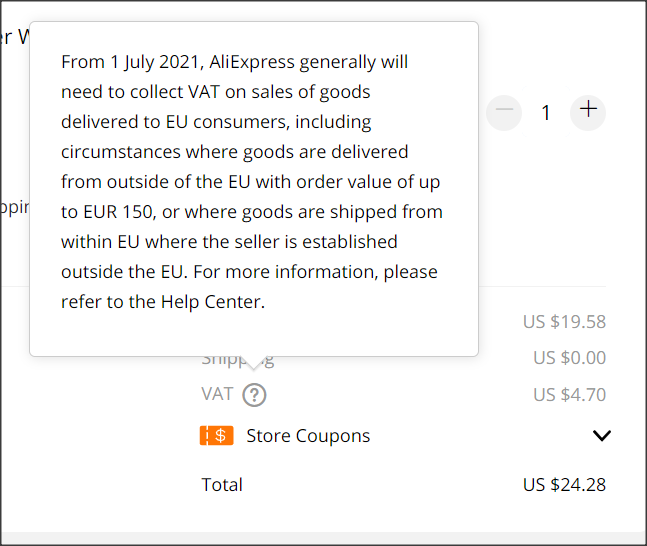Click the Total amount US $24.28
Viewport: 647px width, 546px height.
tap(564, 485)
